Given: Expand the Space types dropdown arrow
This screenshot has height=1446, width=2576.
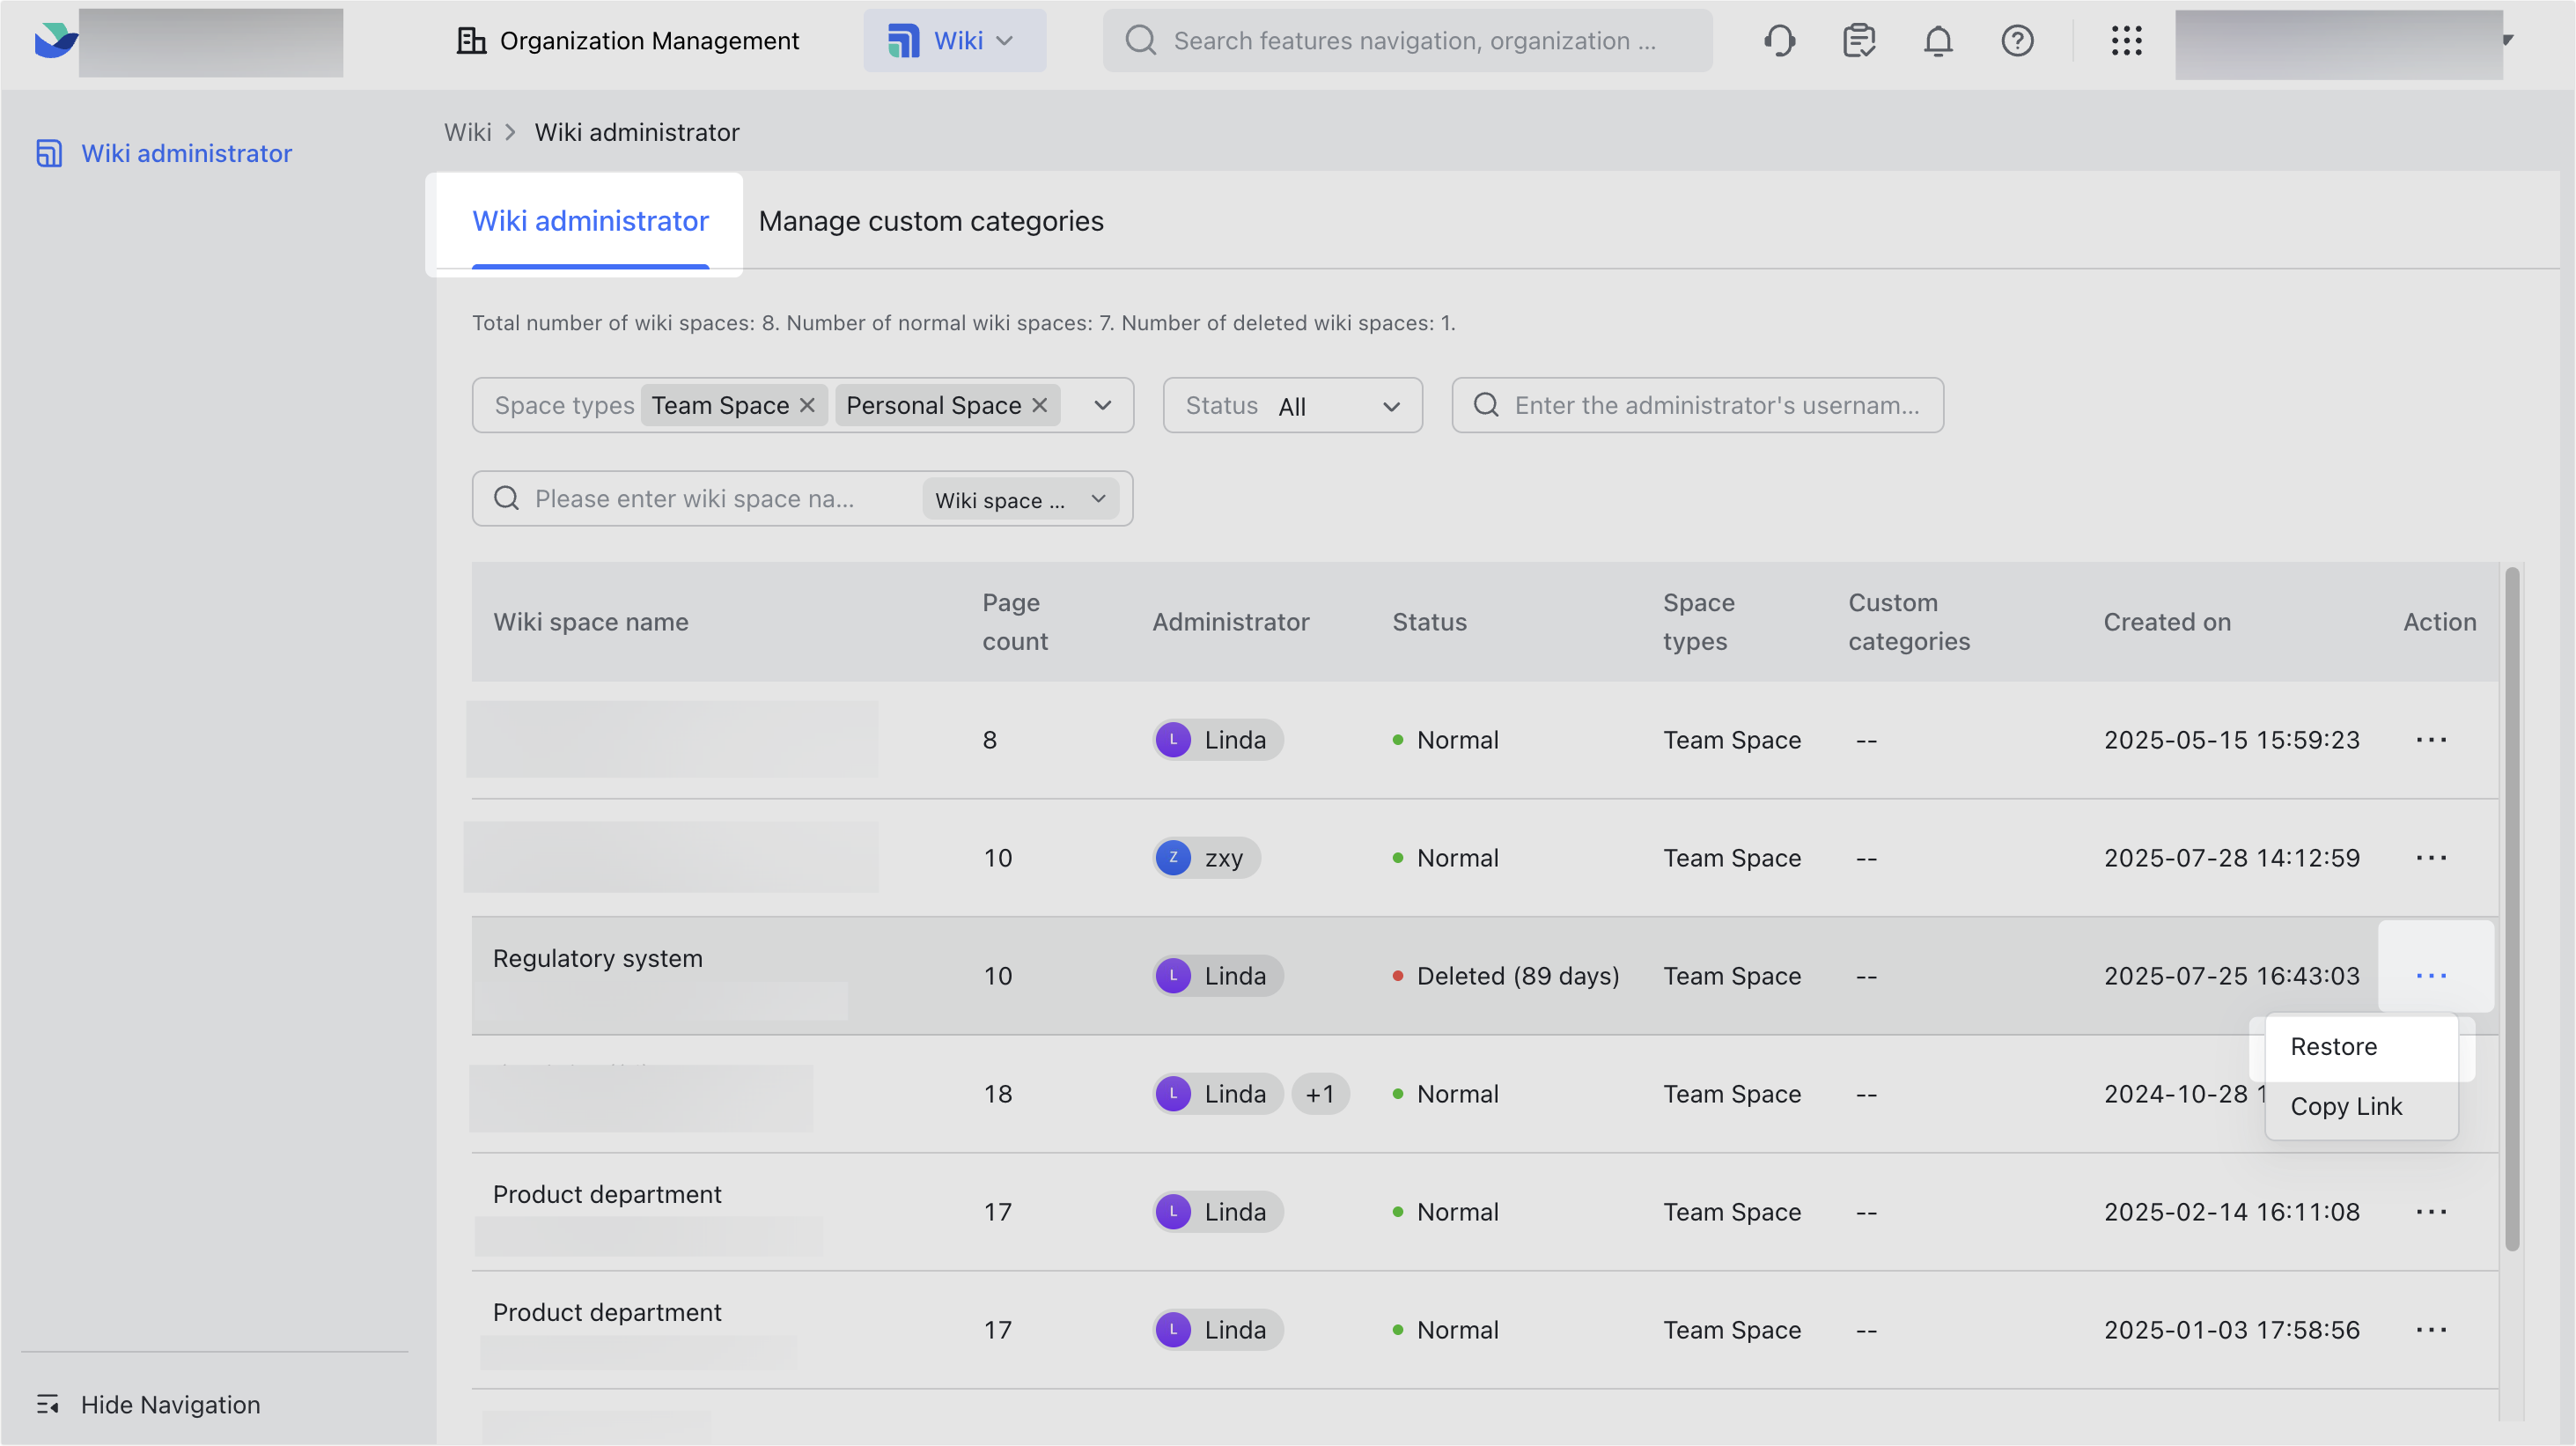Looking at the screenshot, I should click(1102, 405).
